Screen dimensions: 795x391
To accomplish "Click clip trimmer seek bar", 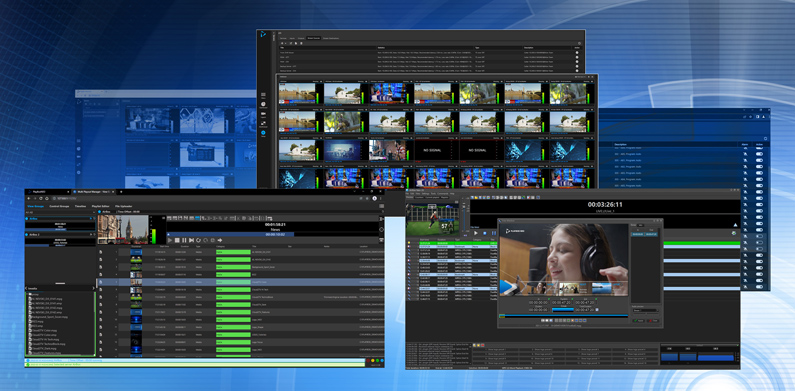I will pos(563,316).
